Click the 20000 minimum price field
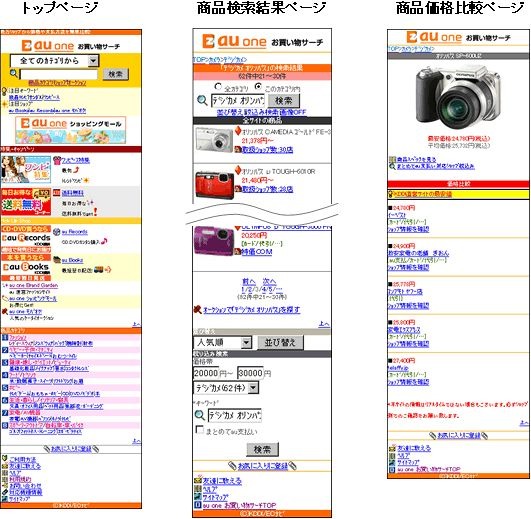531x519 pixels. (206, 373)
